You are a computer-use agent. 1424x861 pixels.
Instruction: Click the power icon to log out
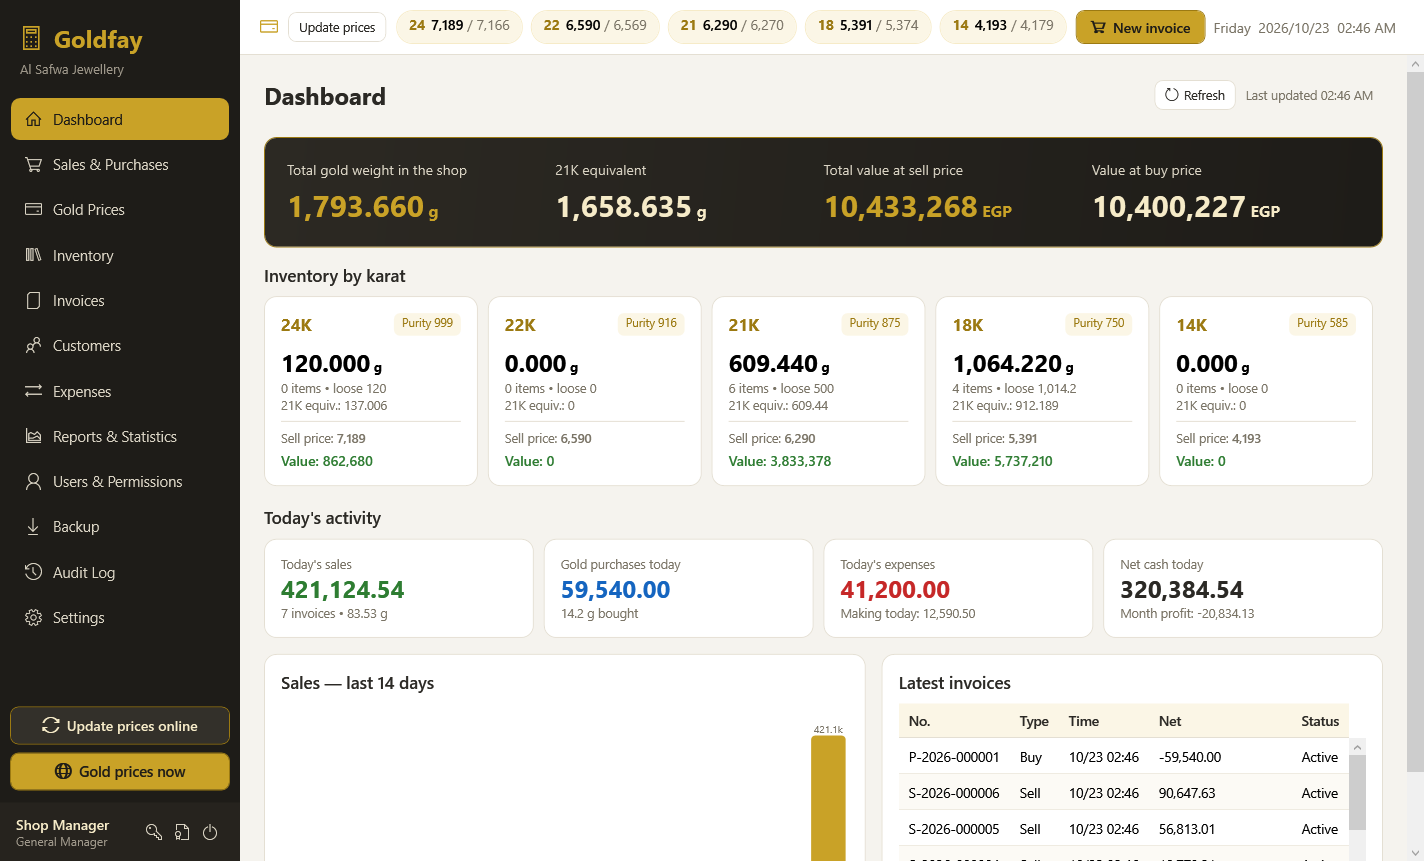point(210,832)
